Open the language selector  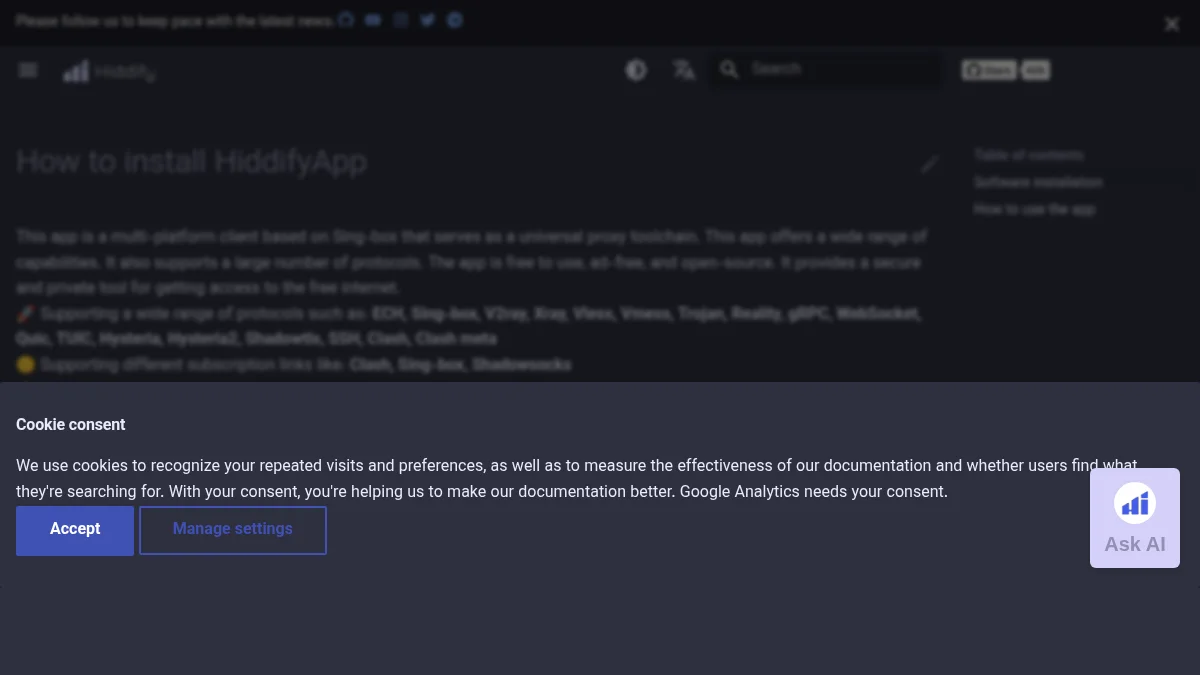(x=684, y=70)
